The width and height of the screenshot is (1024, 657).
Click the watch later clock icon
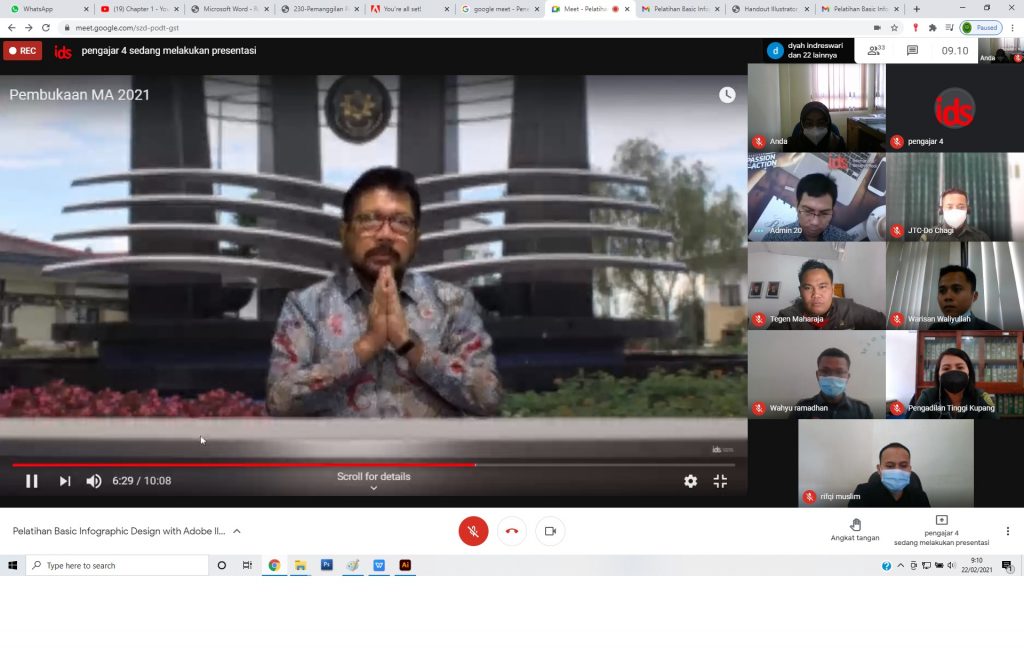(x=727, y=95)
